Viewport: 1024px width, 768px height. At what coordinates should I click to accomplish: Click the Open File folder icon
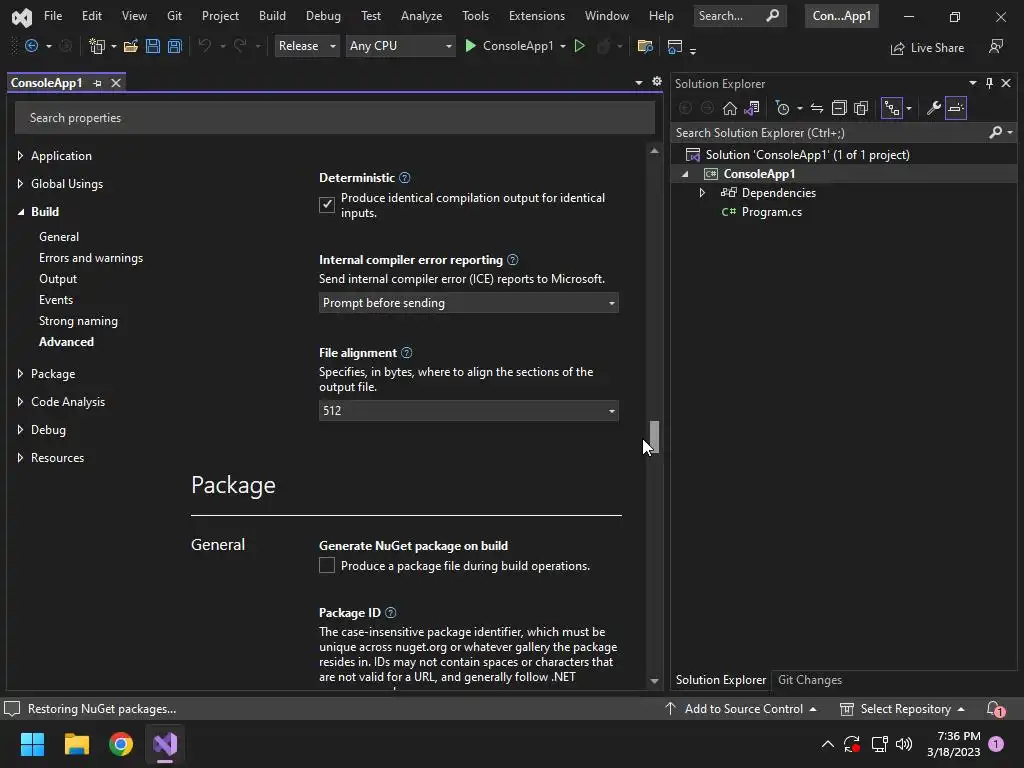131,46
